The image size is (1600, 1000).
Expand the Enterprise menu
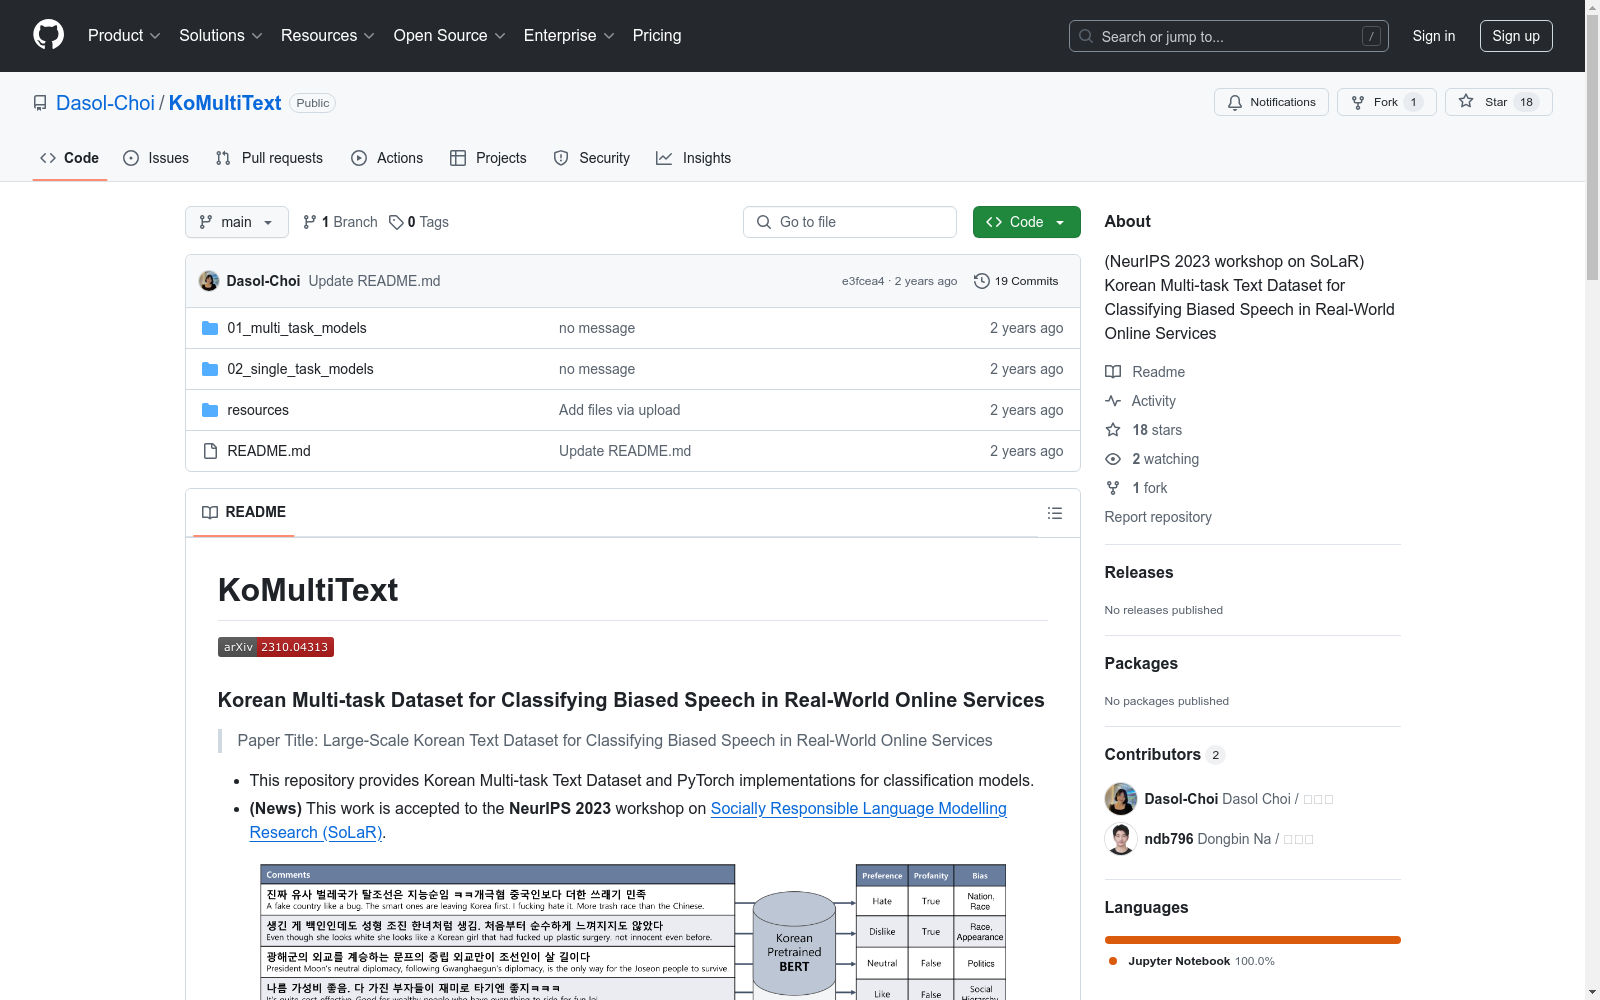click(569, 36)
